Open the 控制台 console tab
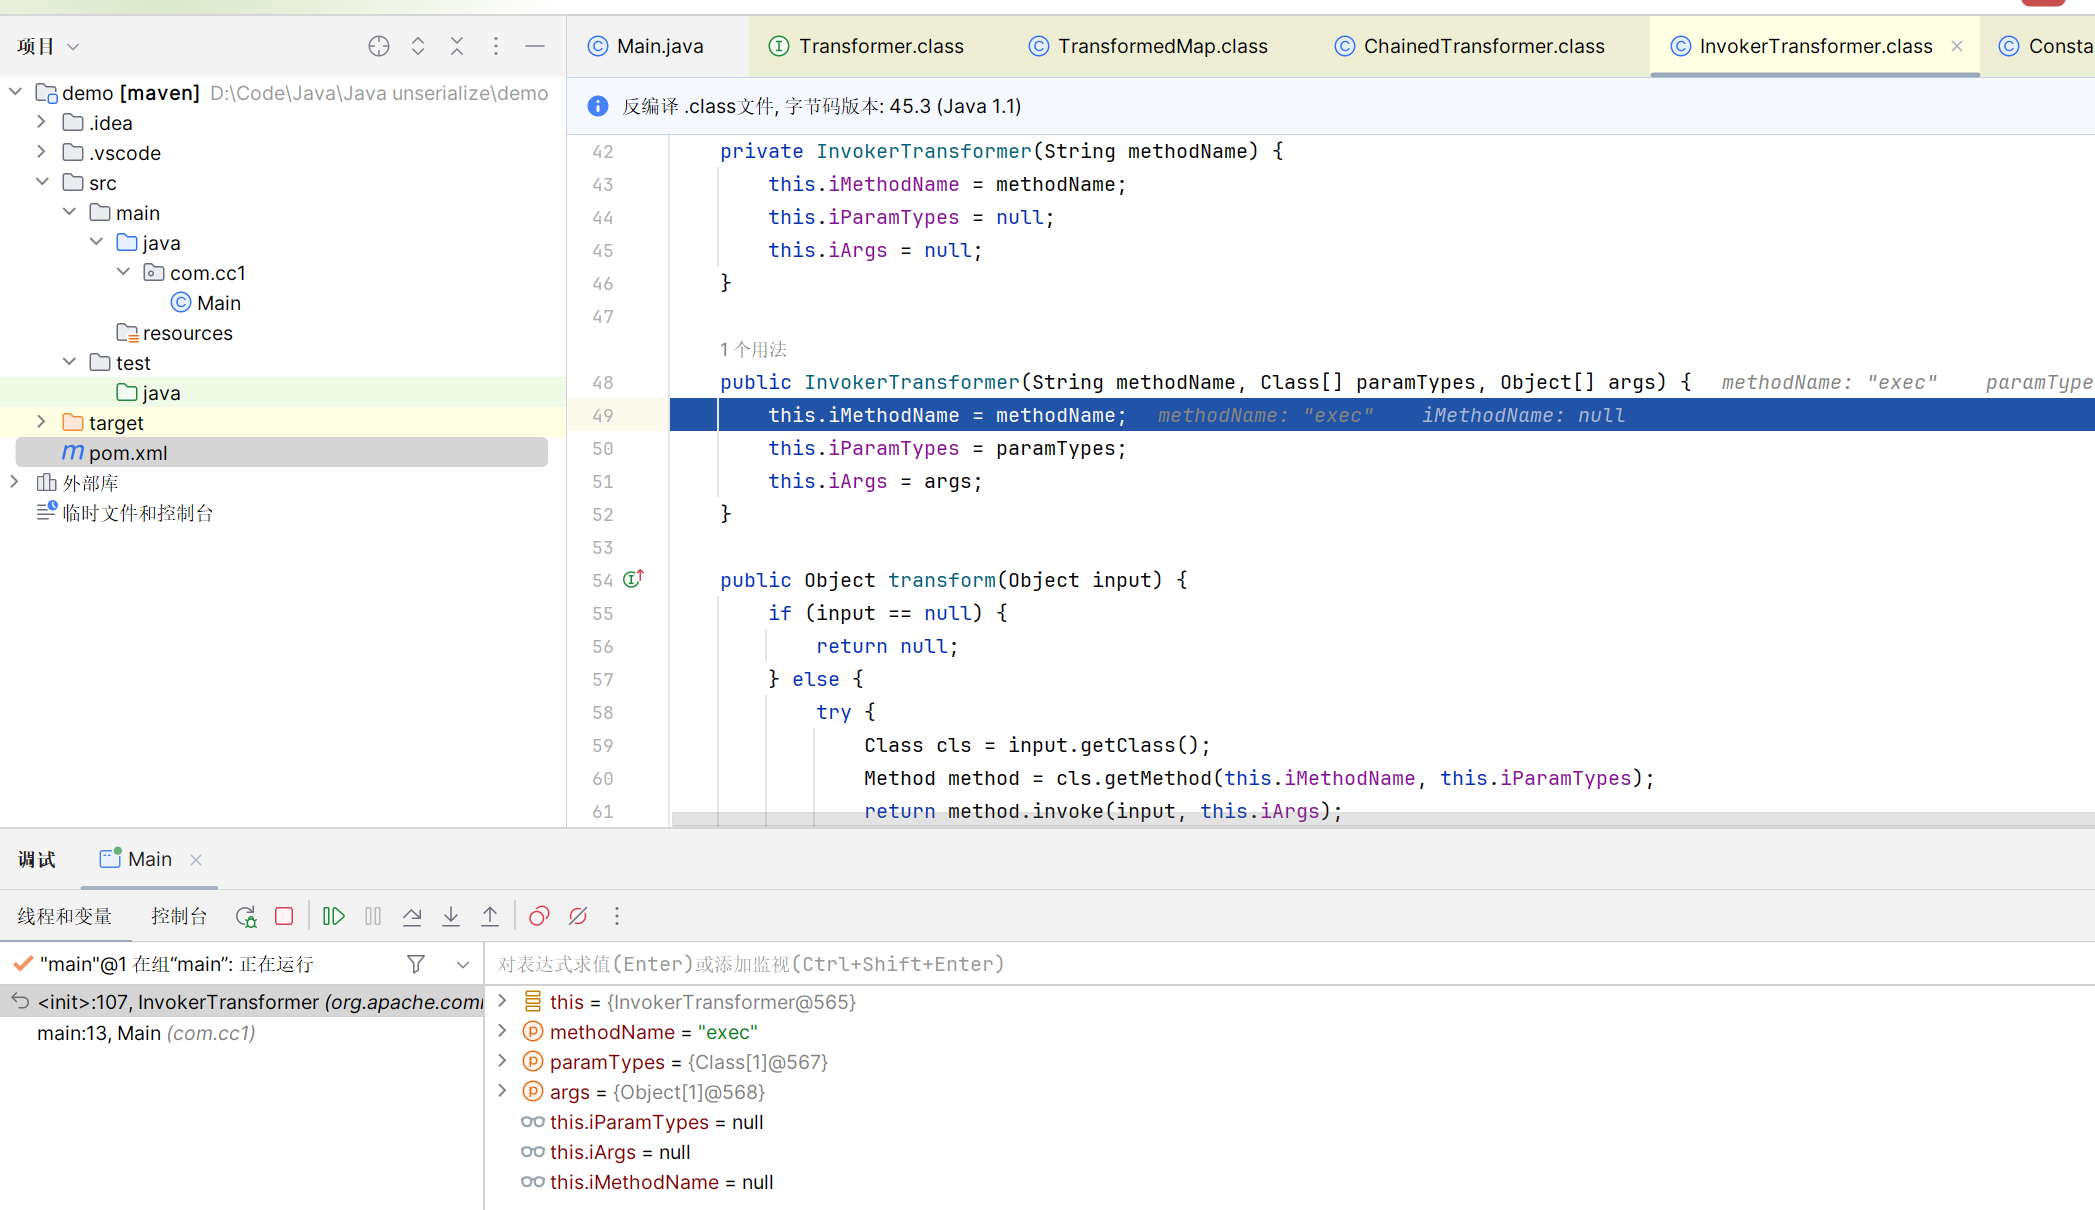Screen dimensions: 2095x1210 pos(179,916)
